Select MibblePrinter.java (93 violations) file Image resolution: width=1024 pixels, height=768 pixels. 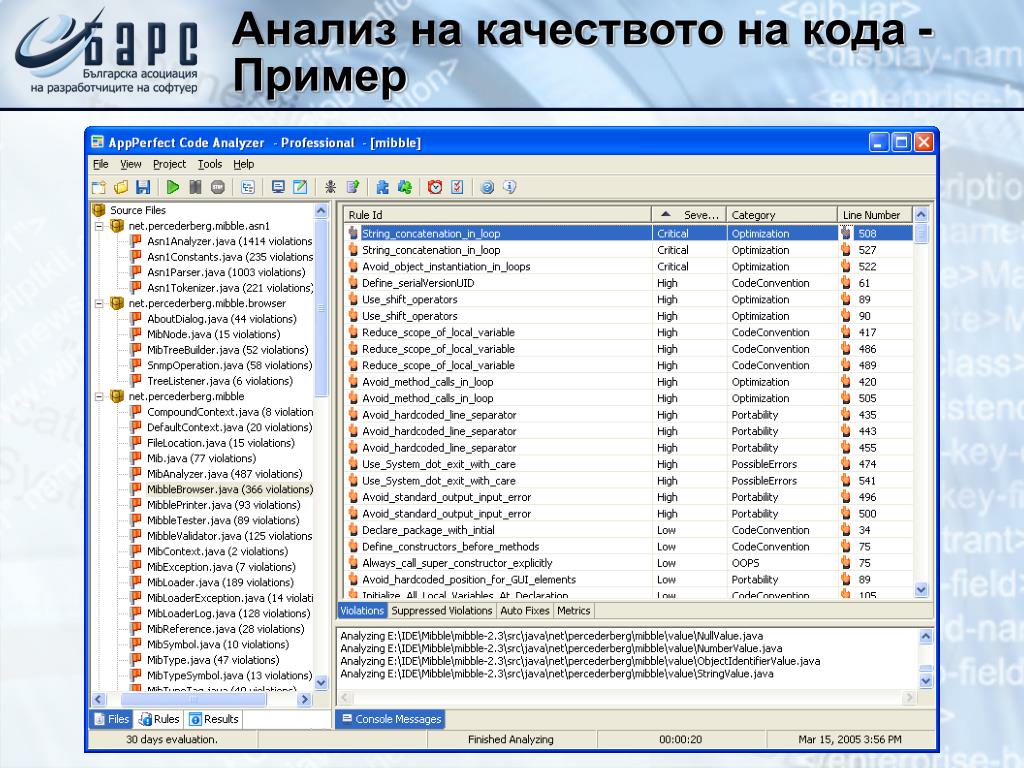pos(223,505)
